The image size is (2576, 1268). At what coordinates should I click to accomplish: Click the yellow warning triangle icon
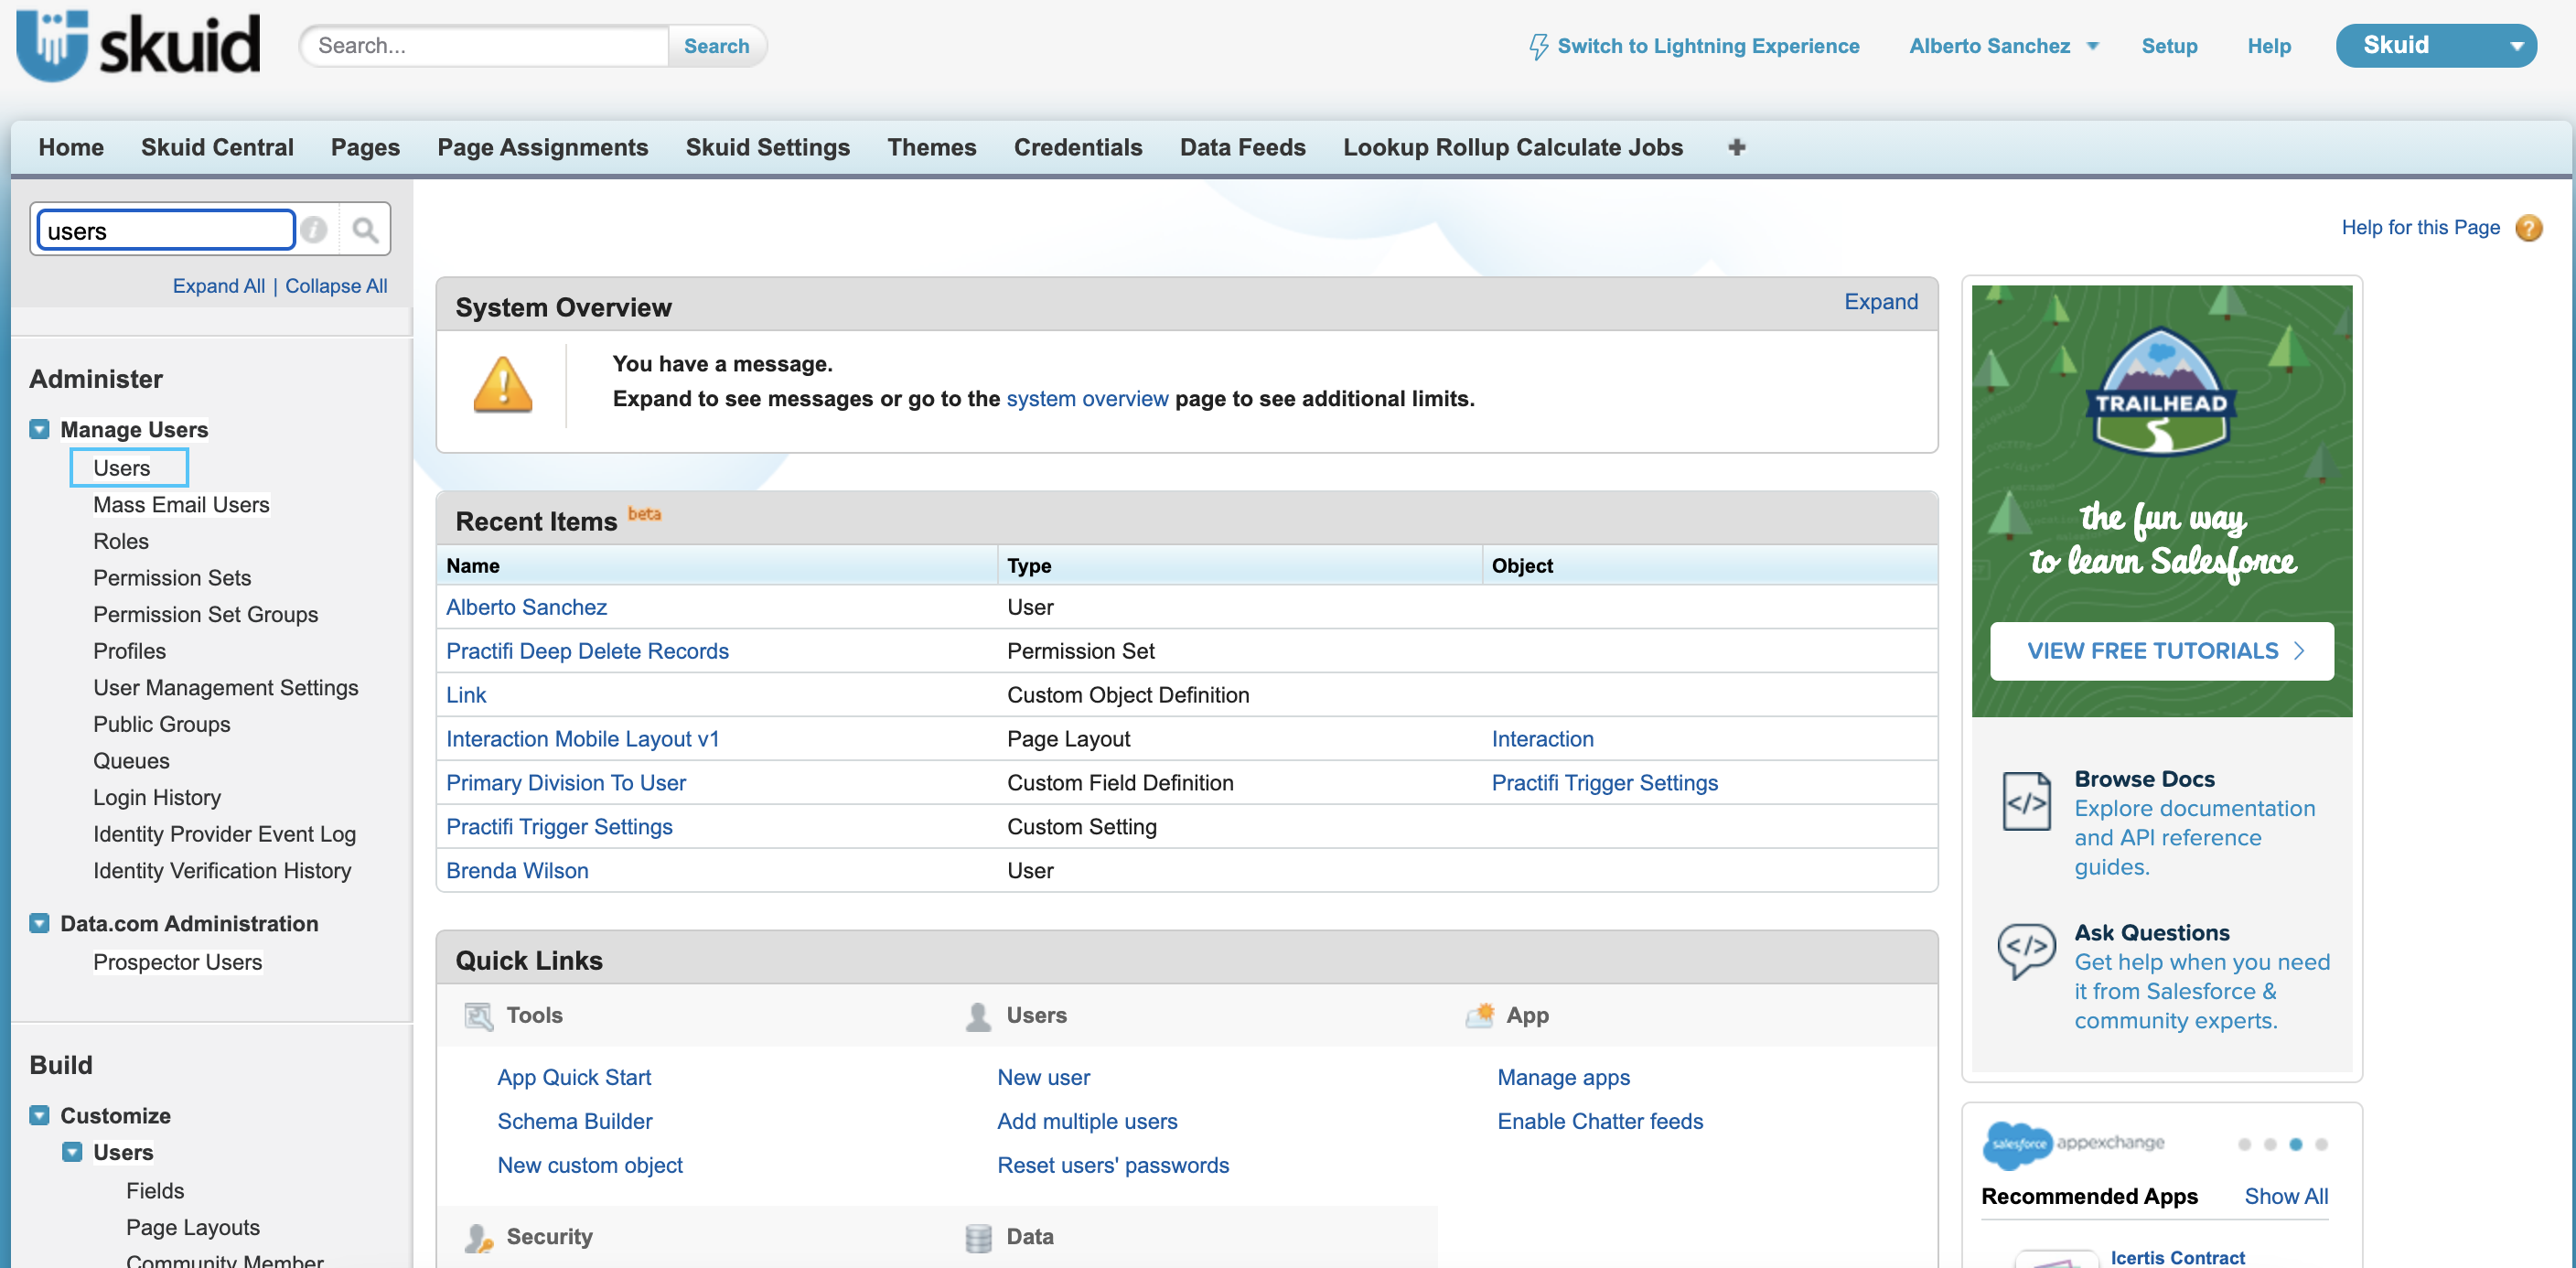coord(503,385)
